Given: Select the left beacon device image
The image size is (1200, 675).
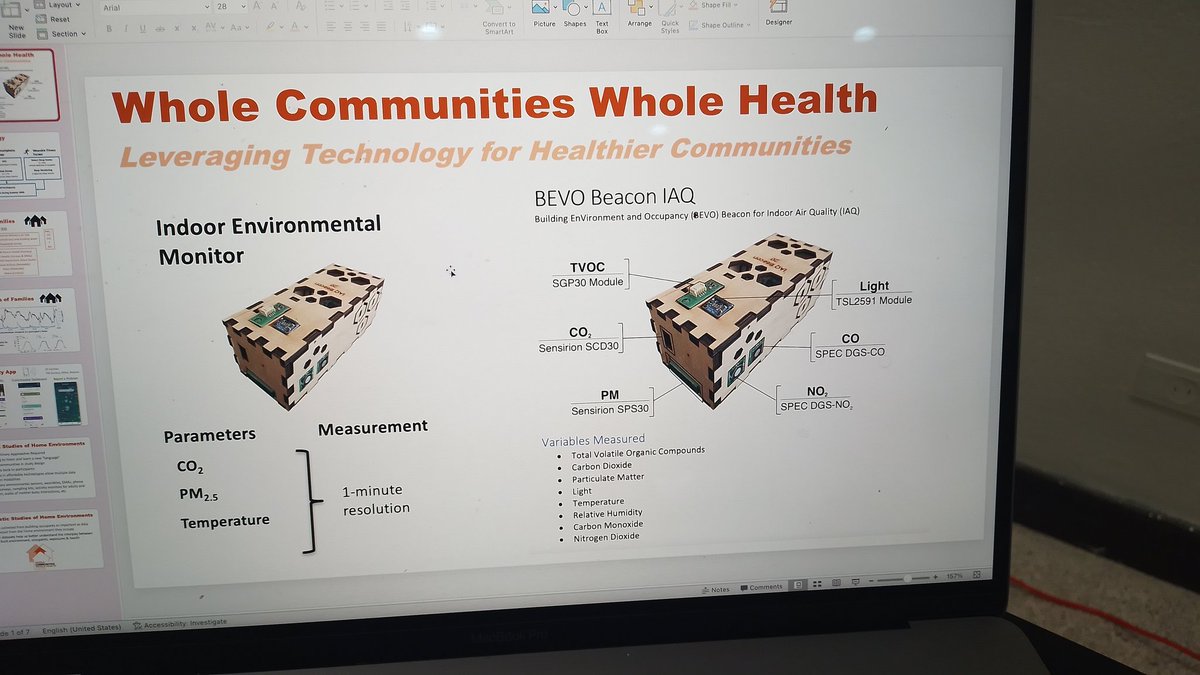Looking at the screenshot, I should click(305, 337).
